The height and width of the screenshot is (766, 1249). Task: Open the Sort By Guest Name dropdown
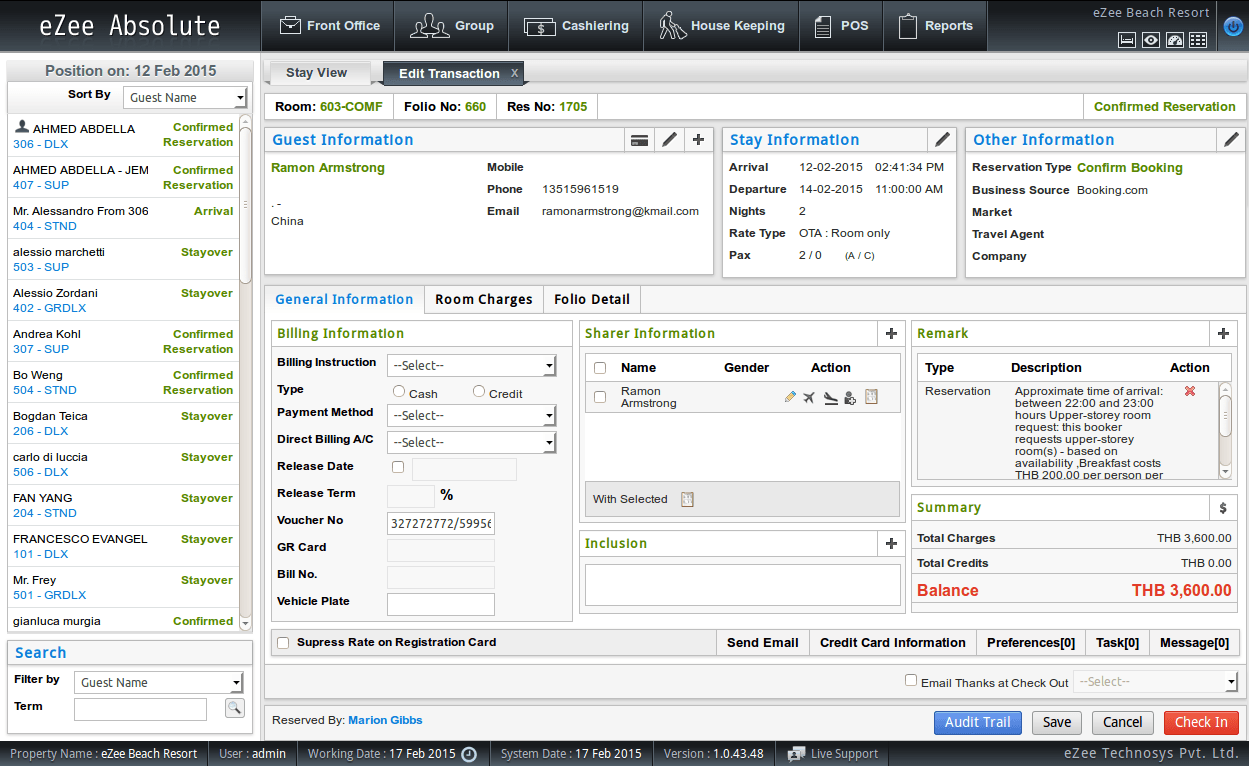click(x=185, y=98)
